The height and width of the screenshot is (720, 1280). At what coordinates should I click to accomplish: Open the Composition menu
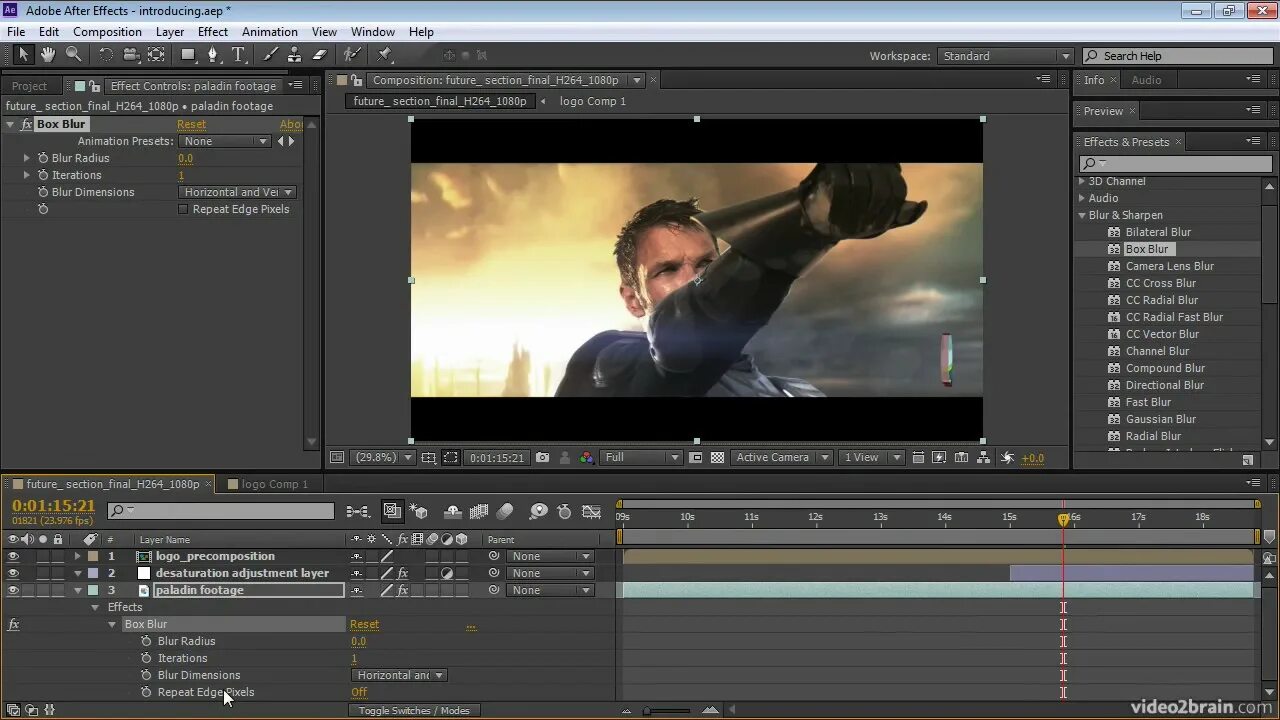[x=107, y=32]
